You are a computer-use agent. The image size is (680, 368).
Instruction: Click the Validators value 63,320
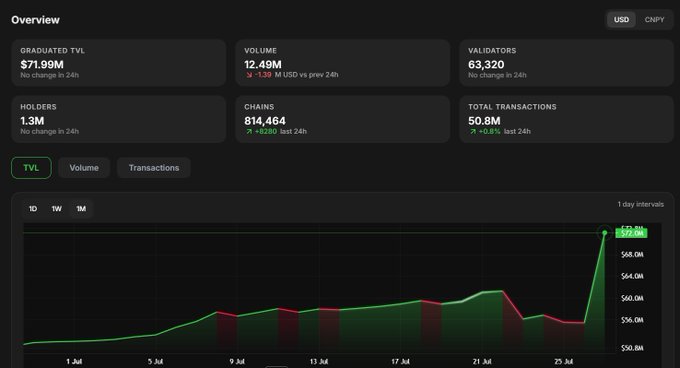tap(486, 65)
